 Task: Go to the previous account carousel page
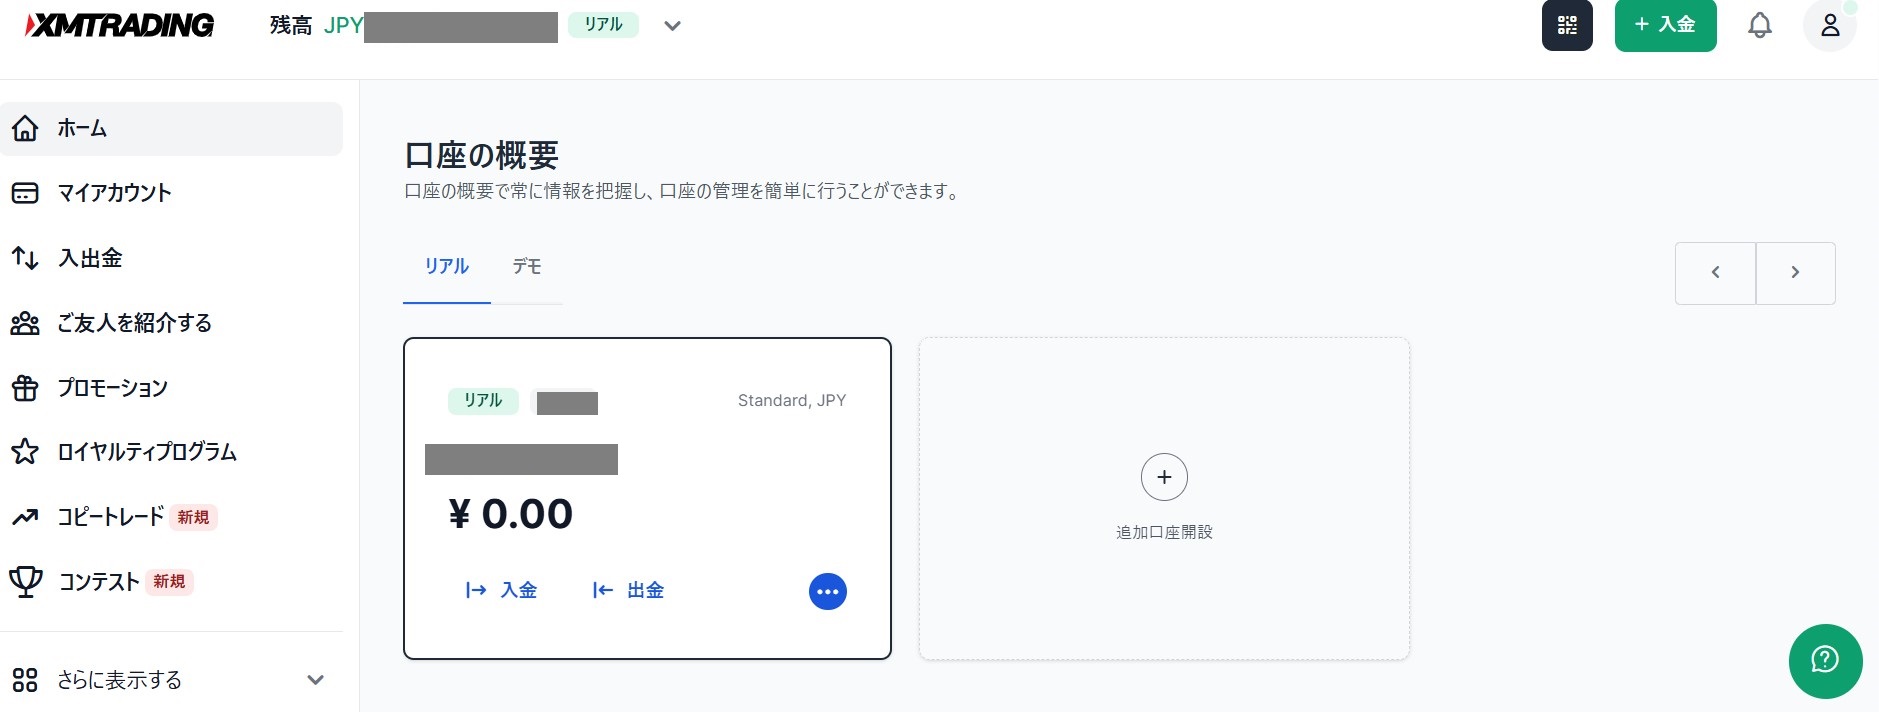click(1715, 273)
